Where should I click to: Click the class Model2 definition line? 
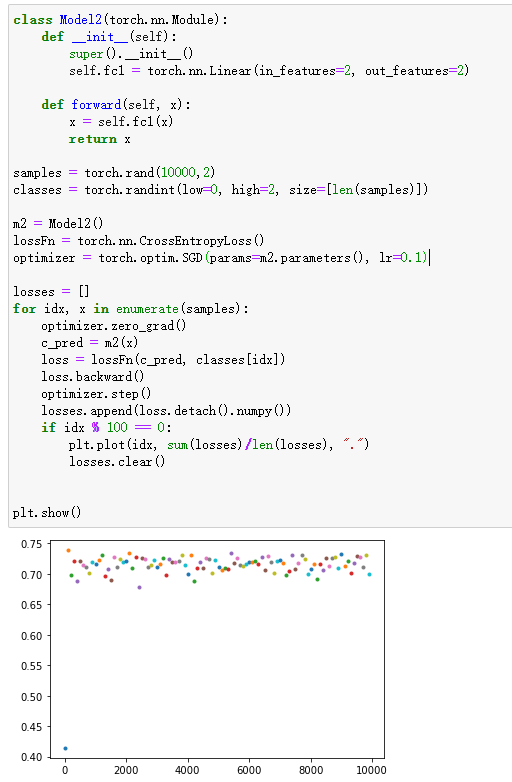coord(120,19)
